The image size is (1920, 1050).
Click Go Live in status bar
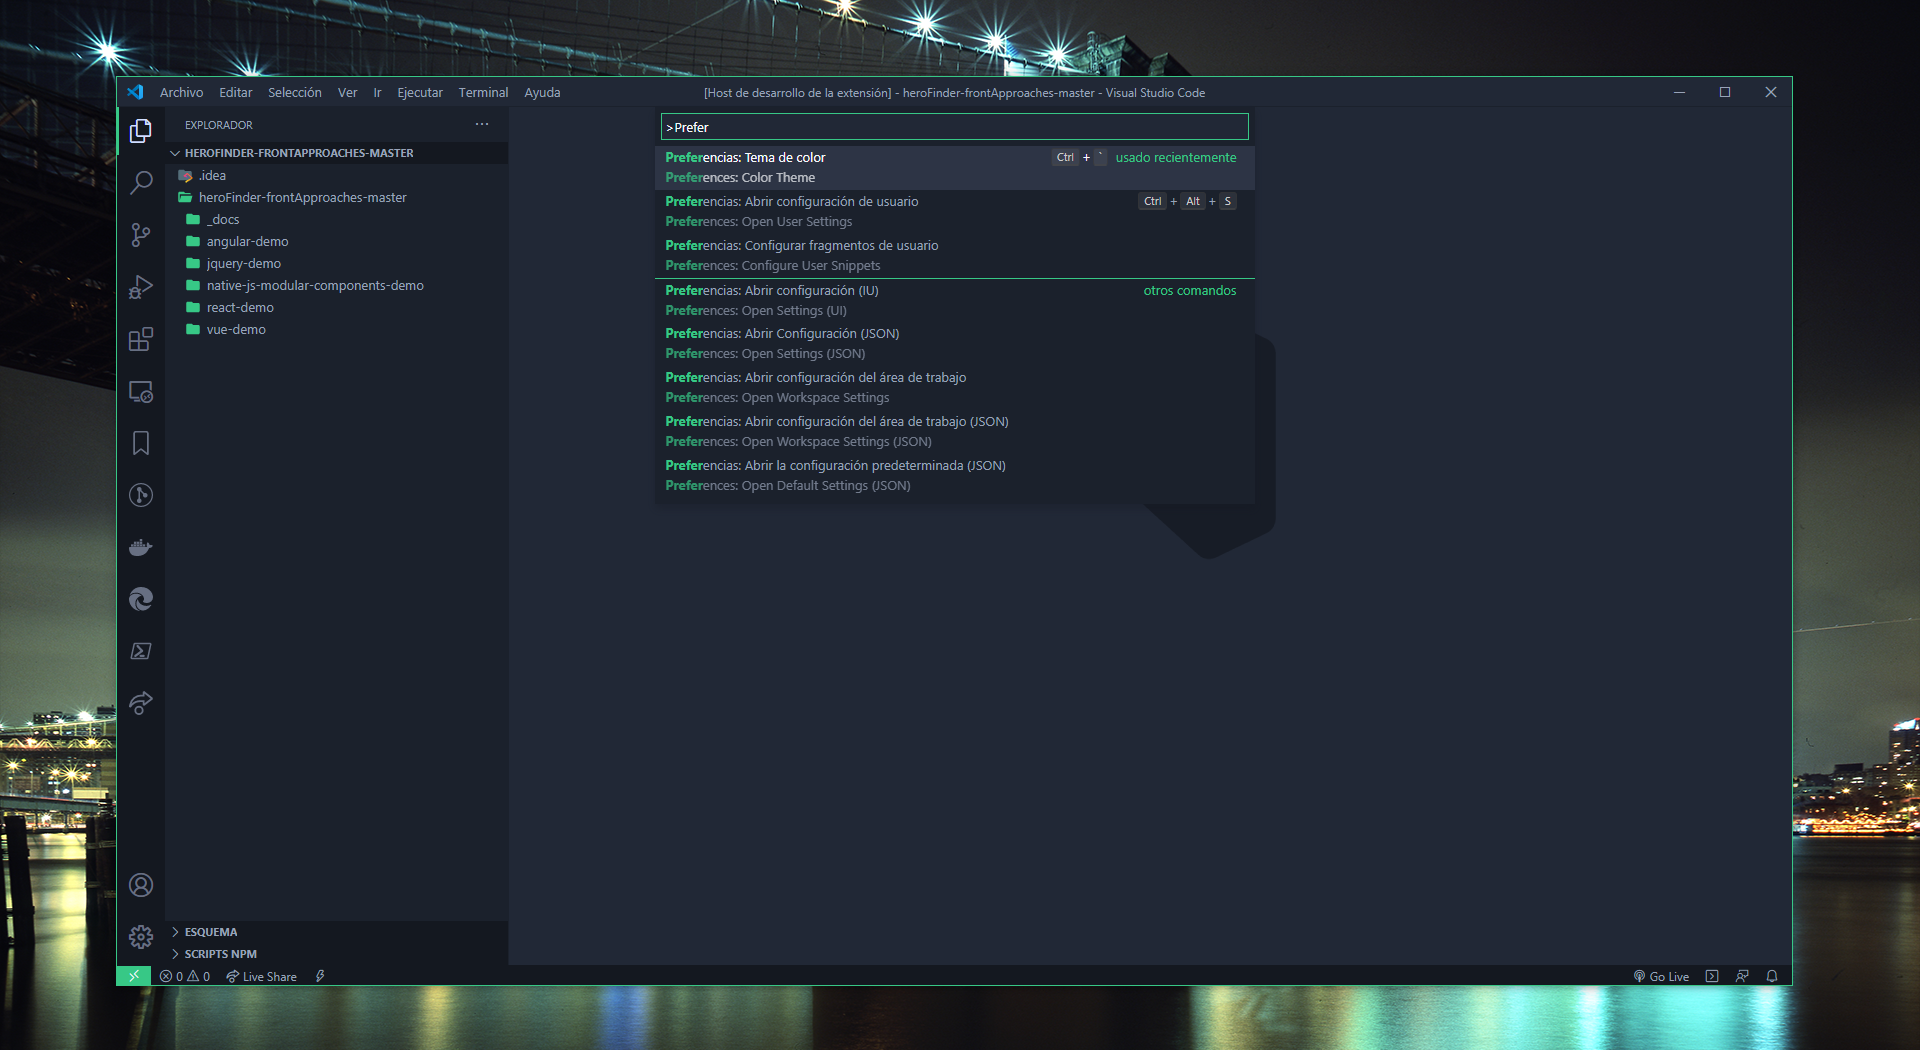pos(1661,976)
